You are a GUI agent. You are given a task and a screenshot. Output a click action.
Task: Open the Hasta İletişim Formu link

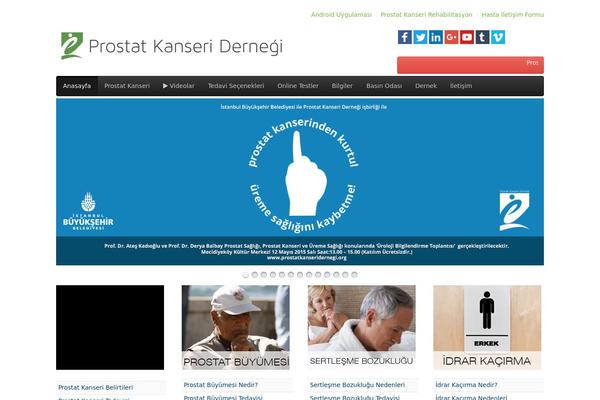coord(512,15)
